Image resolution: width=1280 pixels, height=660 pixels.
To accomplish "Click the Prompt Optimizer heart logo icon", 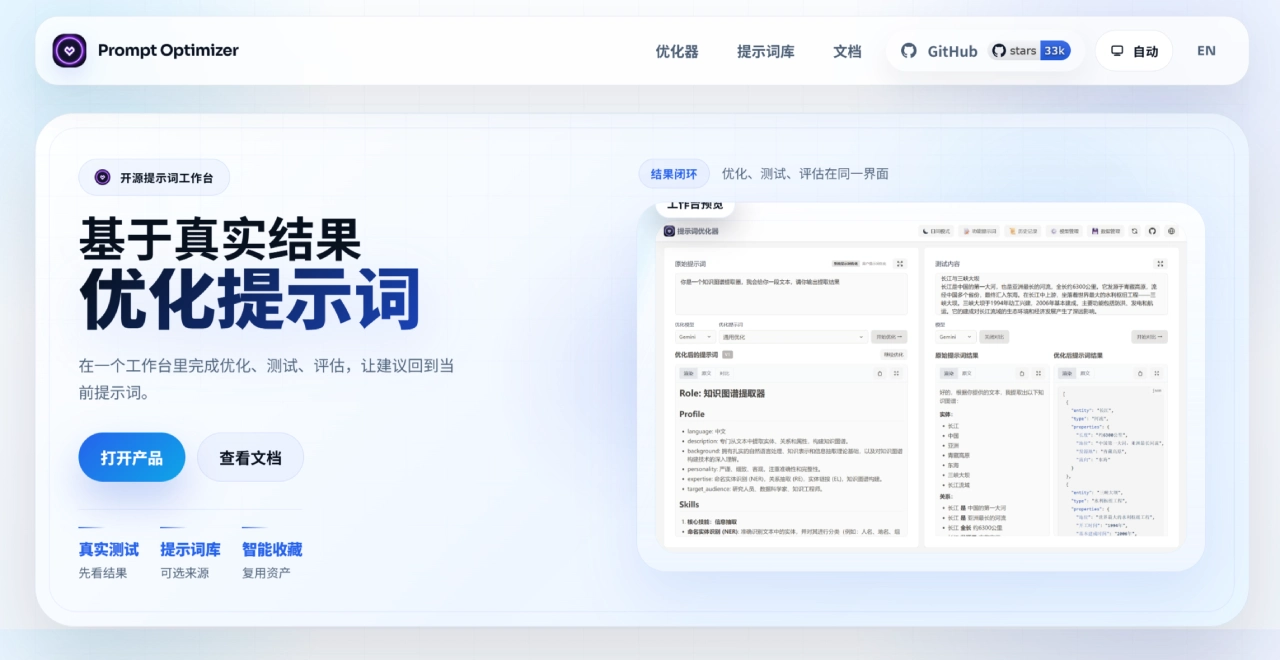I will 69,50.
